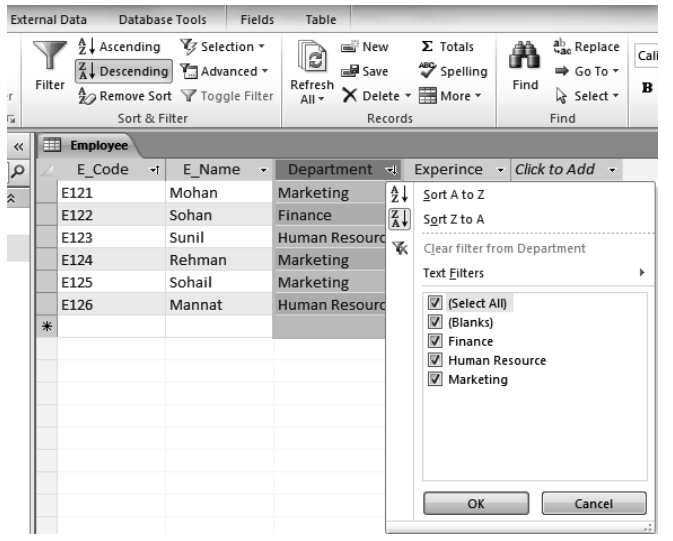Click Totals sigma button
Viewport: 673px width, 541px height.
click(447, 47)
